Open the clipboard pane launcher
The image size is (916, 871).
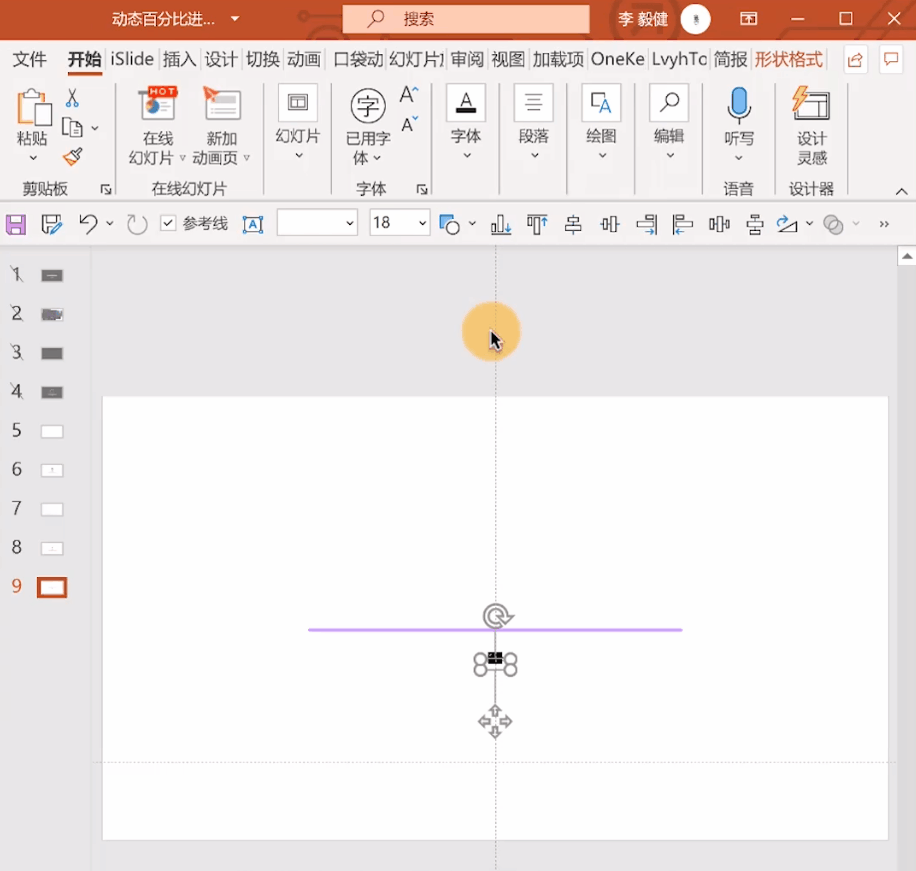coord(106,189)
